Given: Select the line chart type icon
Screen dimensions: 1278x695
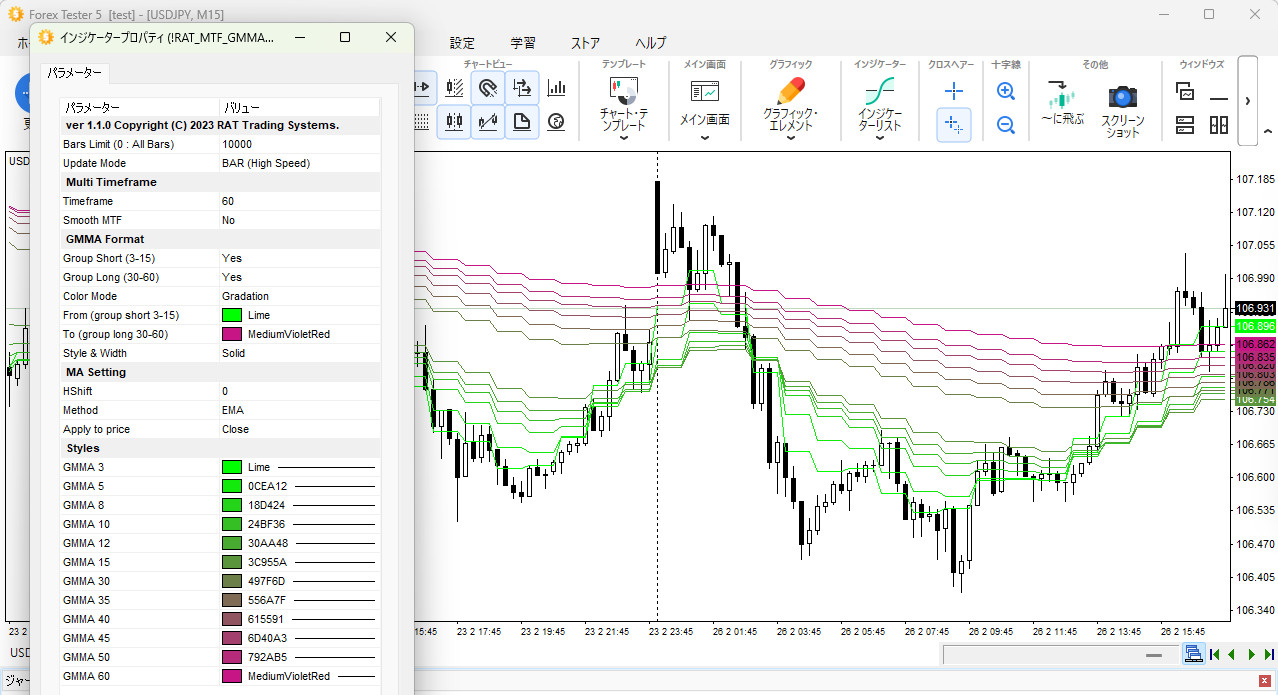Looking at the screenshot, I should [x=488, y=122].
